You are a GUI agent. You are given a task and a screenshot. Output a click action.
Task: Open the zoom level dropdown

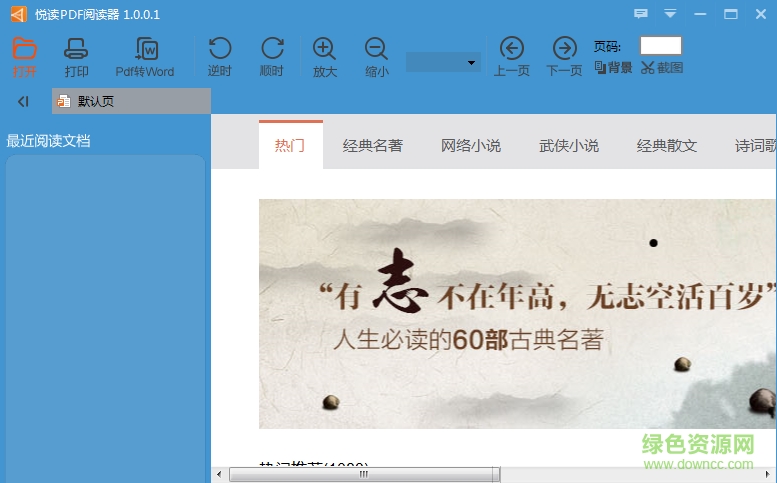tap(472, 63)
